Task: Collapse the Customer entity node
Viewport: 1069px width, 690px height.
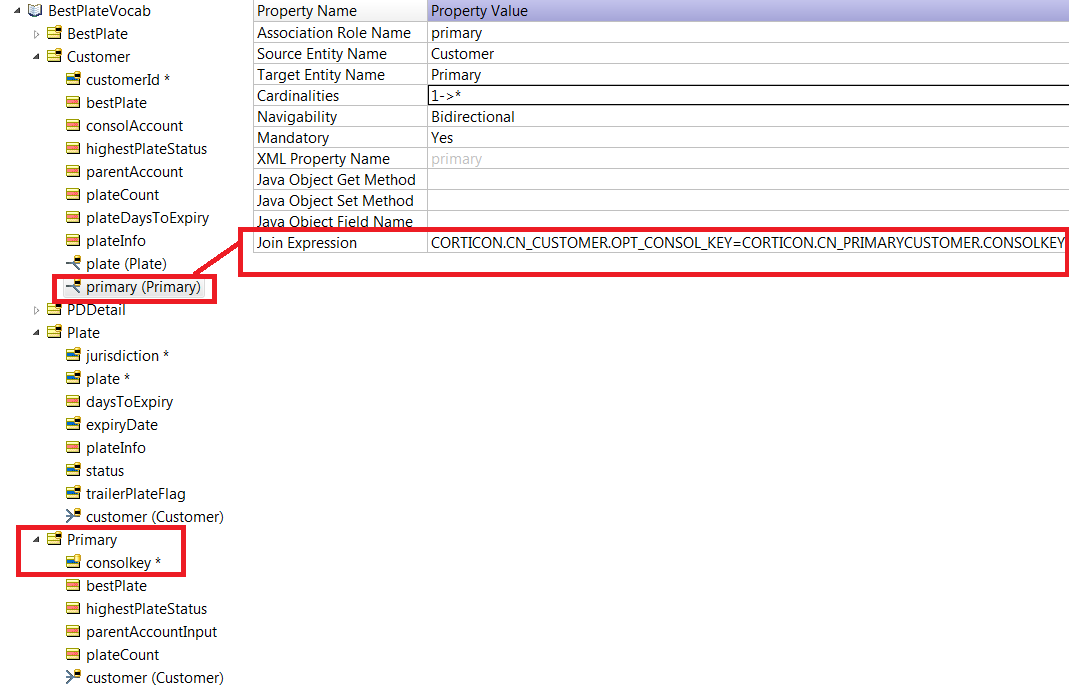Action: (36, 57)
